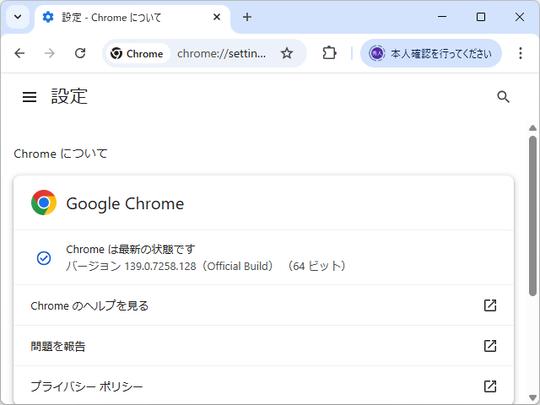
Task: Bookmark this page with star icon
Action: click(287, 53)
